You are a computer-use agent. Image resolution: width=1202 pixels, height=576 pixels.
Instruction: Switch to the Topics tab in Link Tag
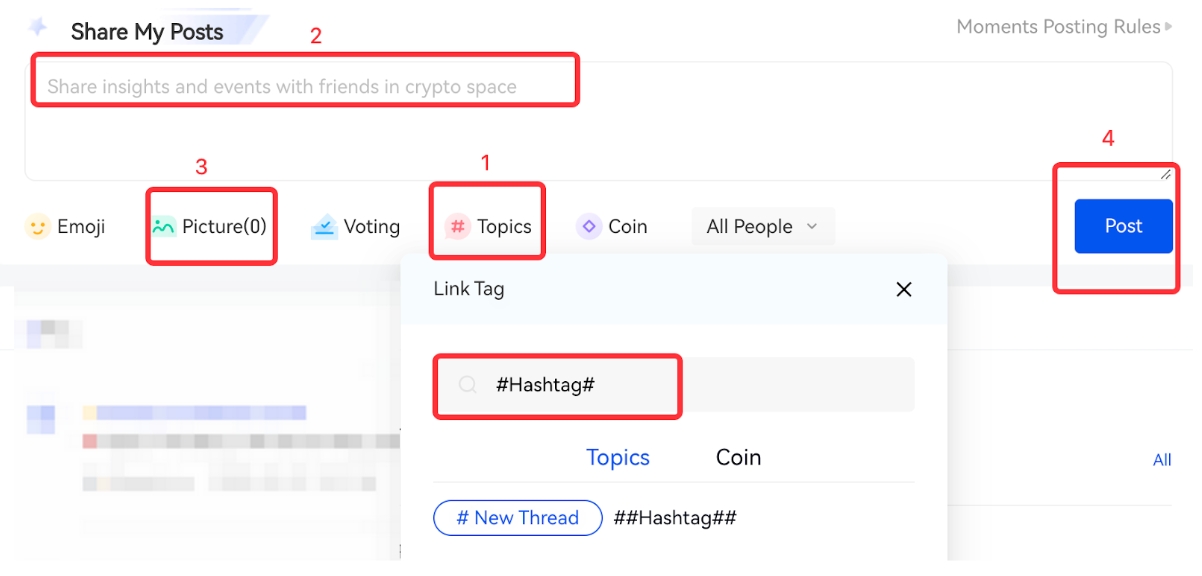[x=618, y=457]
